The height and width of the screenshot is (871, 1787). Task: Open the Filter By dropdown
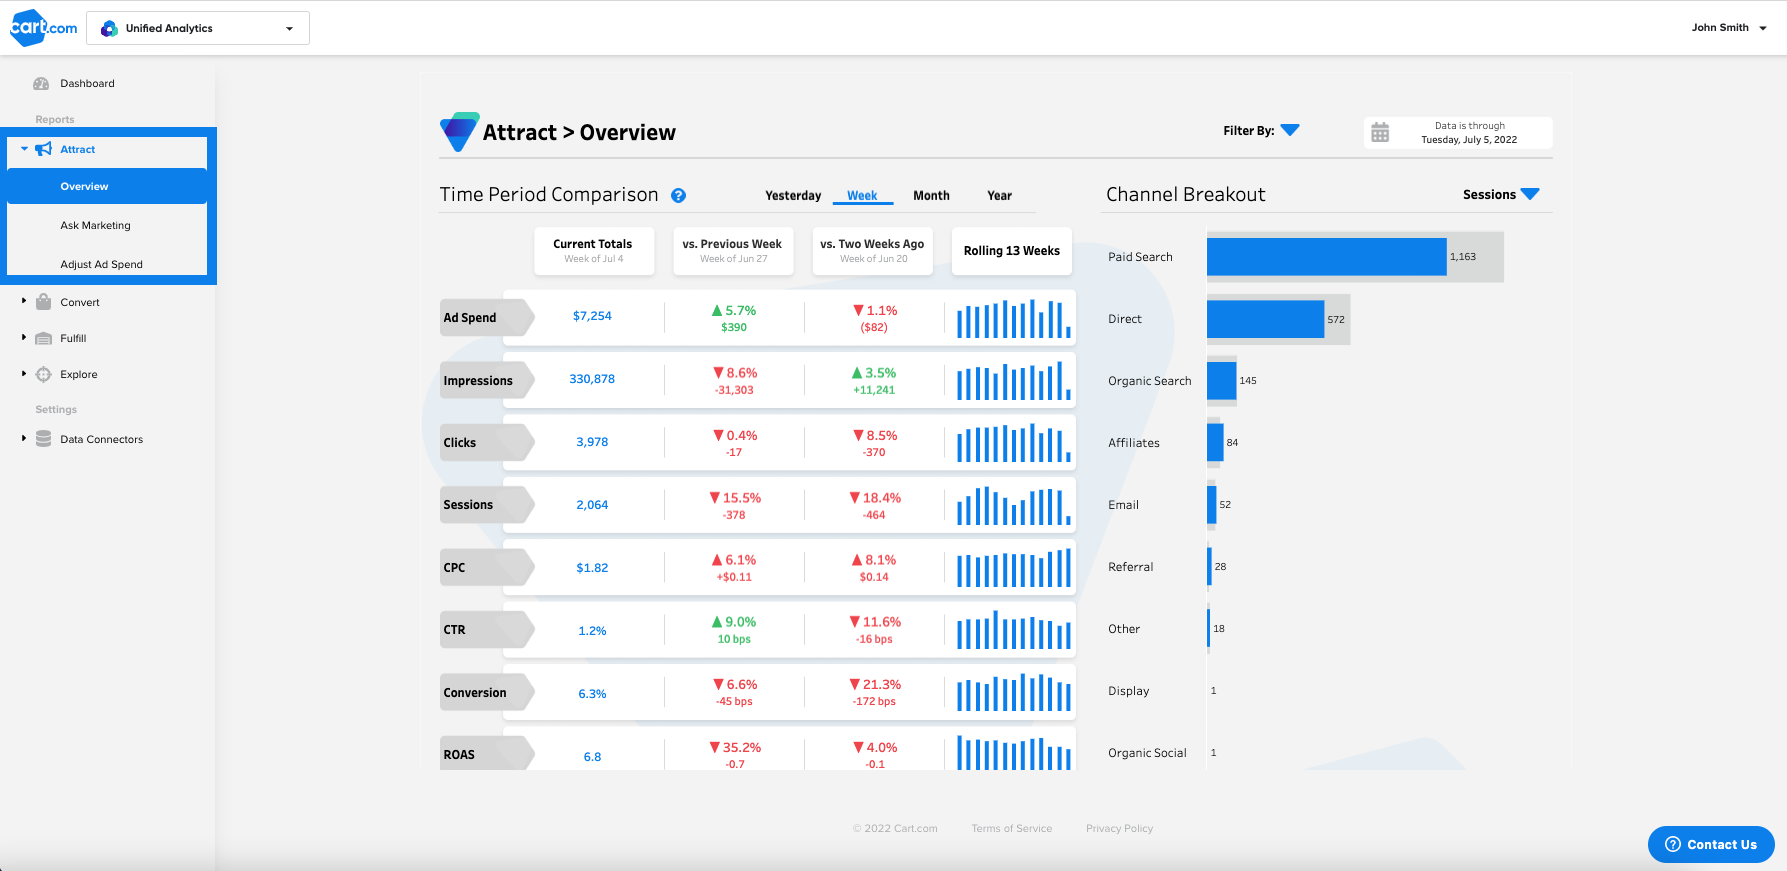[1261, 131]
